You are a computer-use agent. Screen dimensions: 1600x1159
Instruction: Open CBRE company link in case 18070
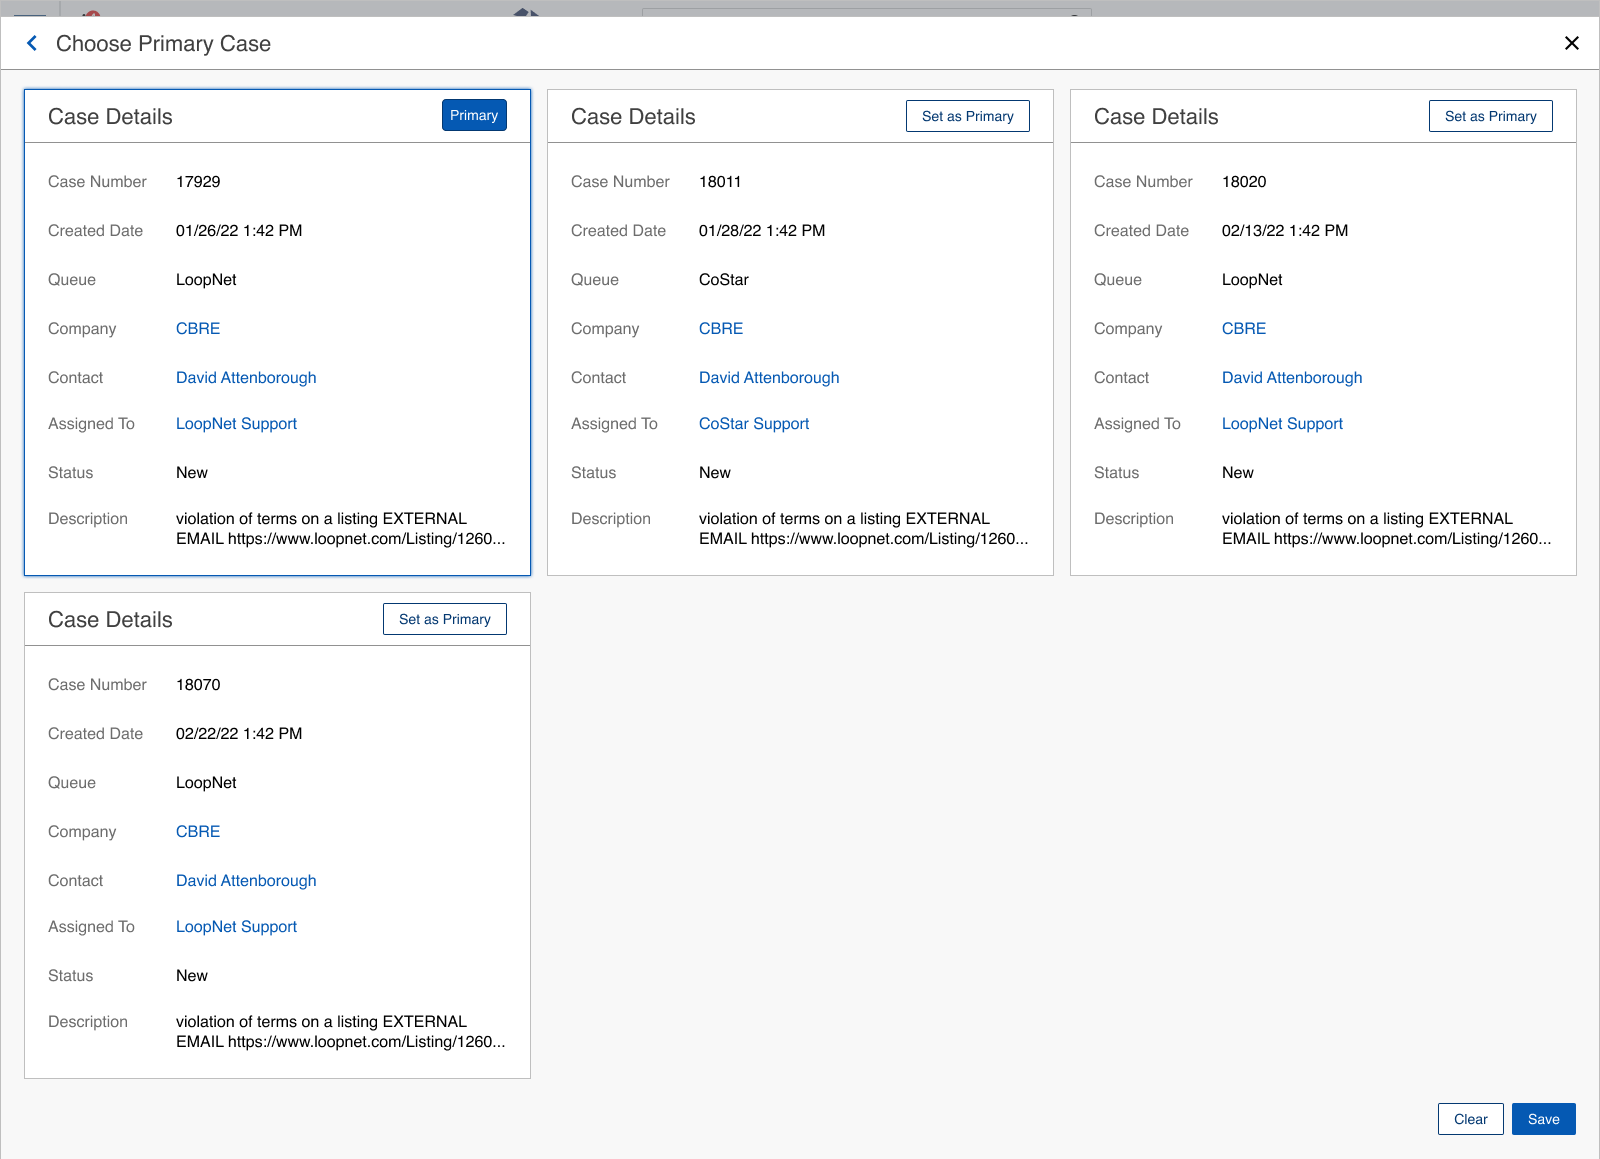198,831
